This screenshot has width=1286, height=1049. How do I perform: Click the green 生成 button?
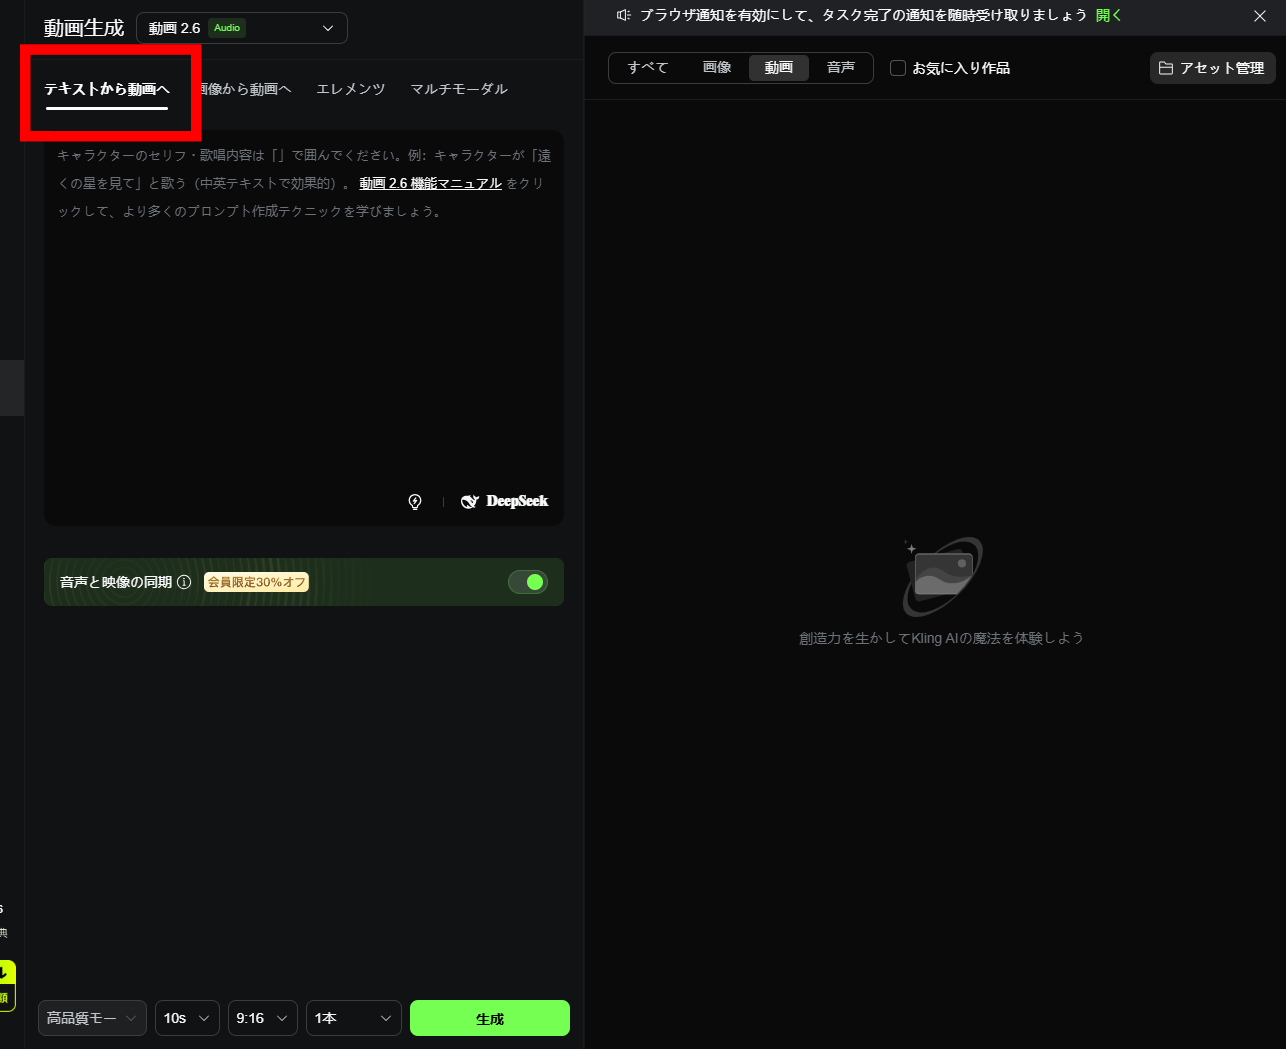tap(489, 1018)
